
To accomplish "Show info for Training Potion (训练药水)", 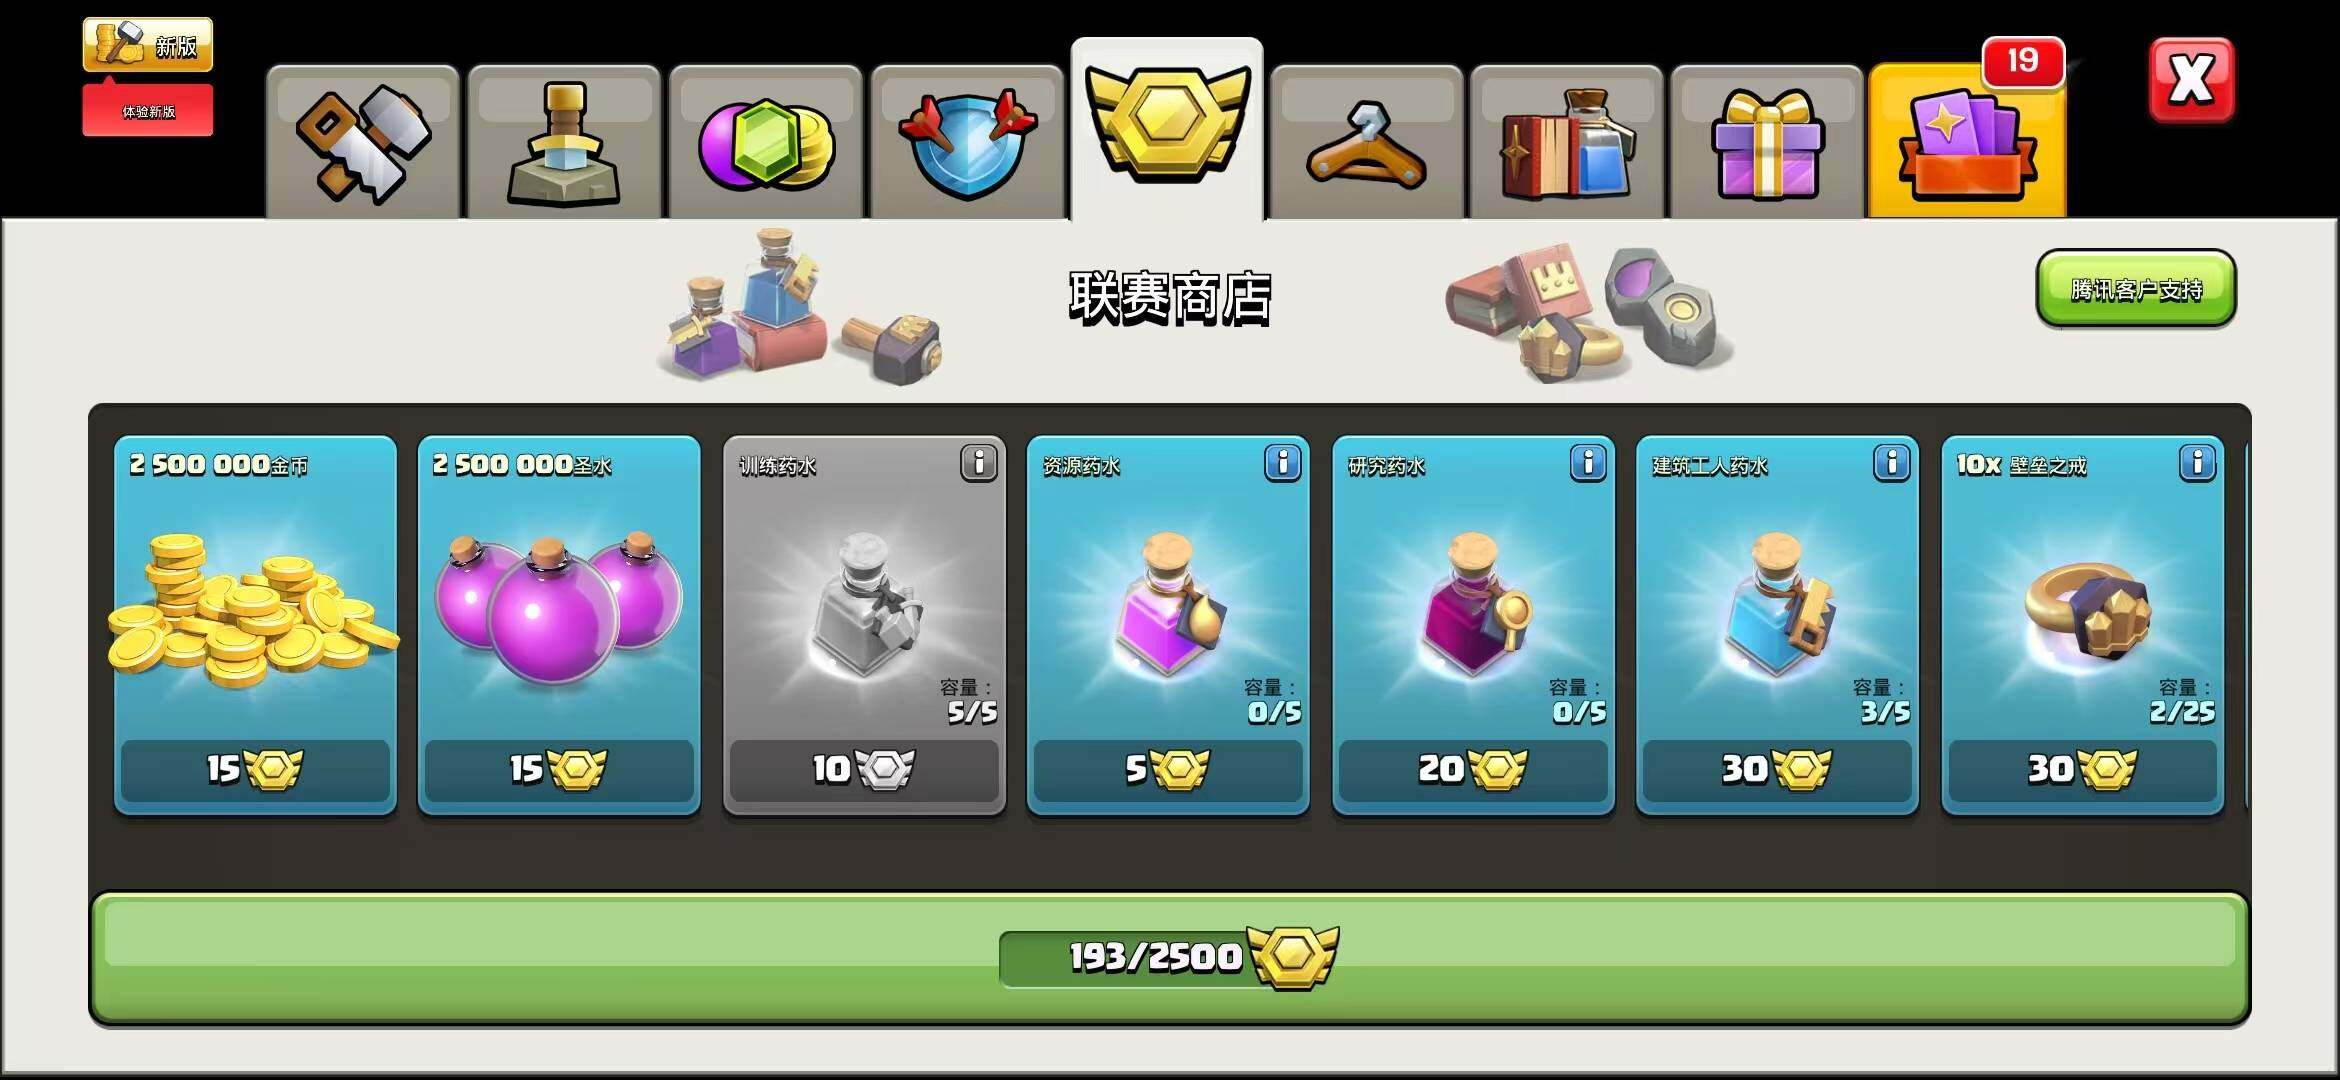I will pos(979,463).
